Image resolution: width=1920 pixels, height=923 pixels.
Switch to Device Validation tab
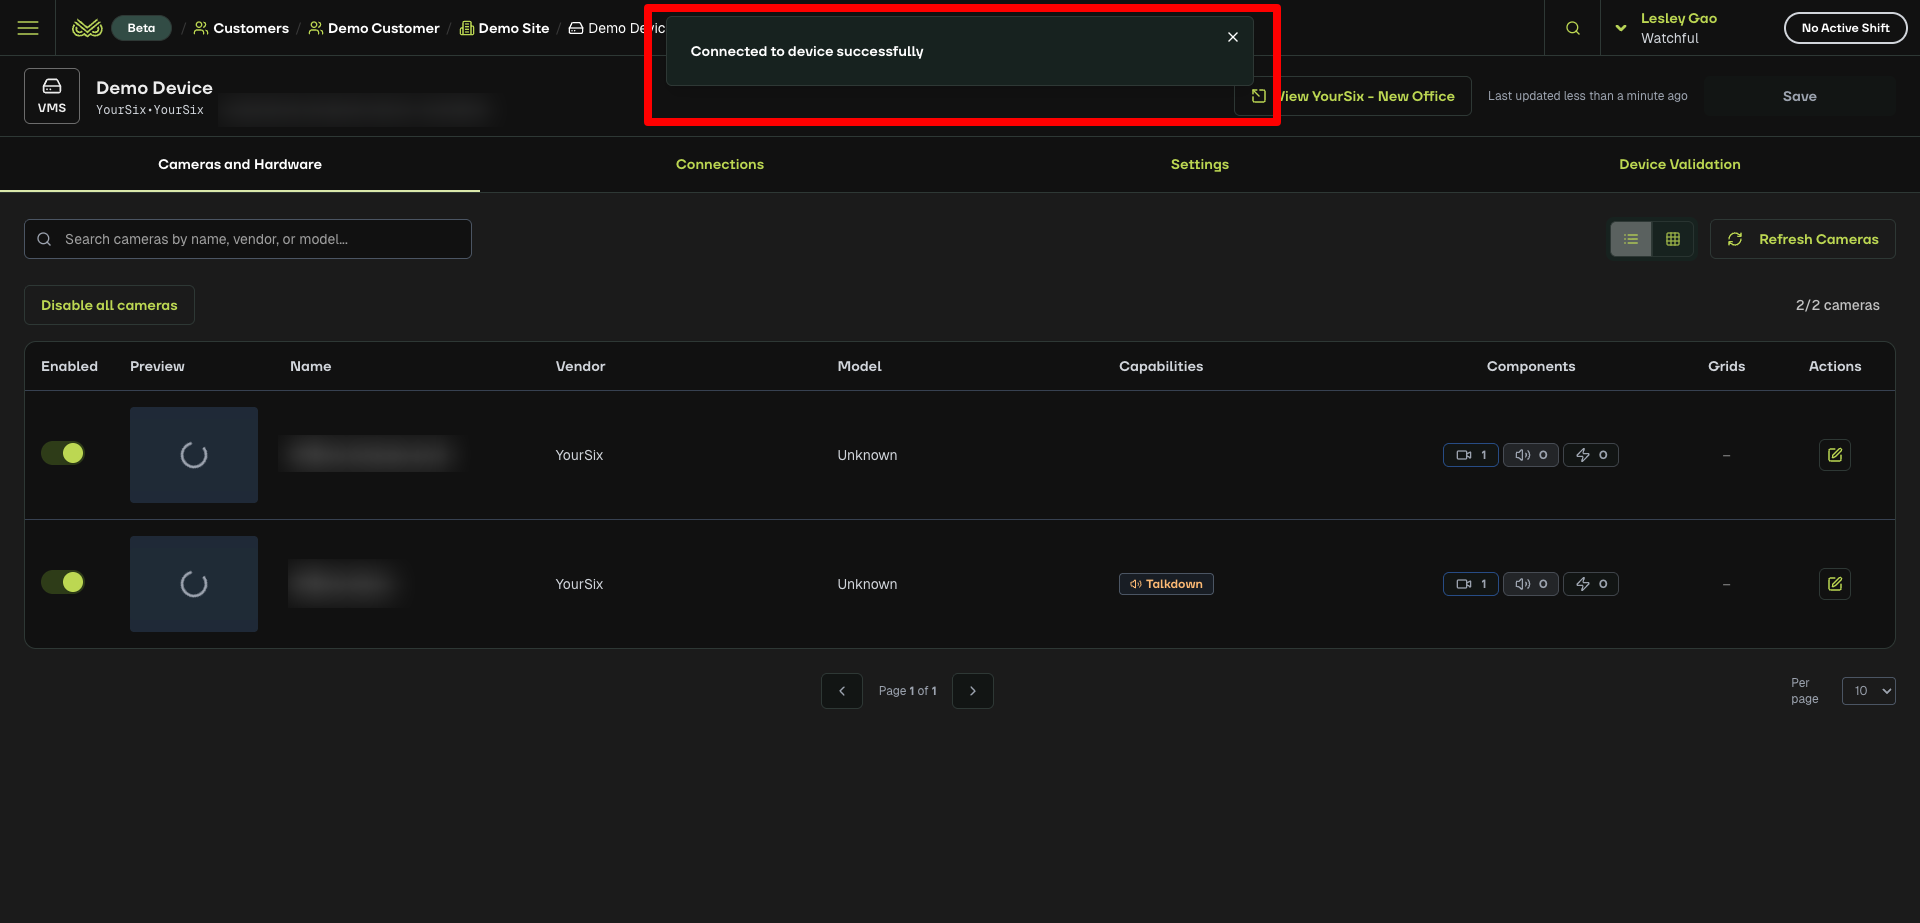click(1679, 164)
